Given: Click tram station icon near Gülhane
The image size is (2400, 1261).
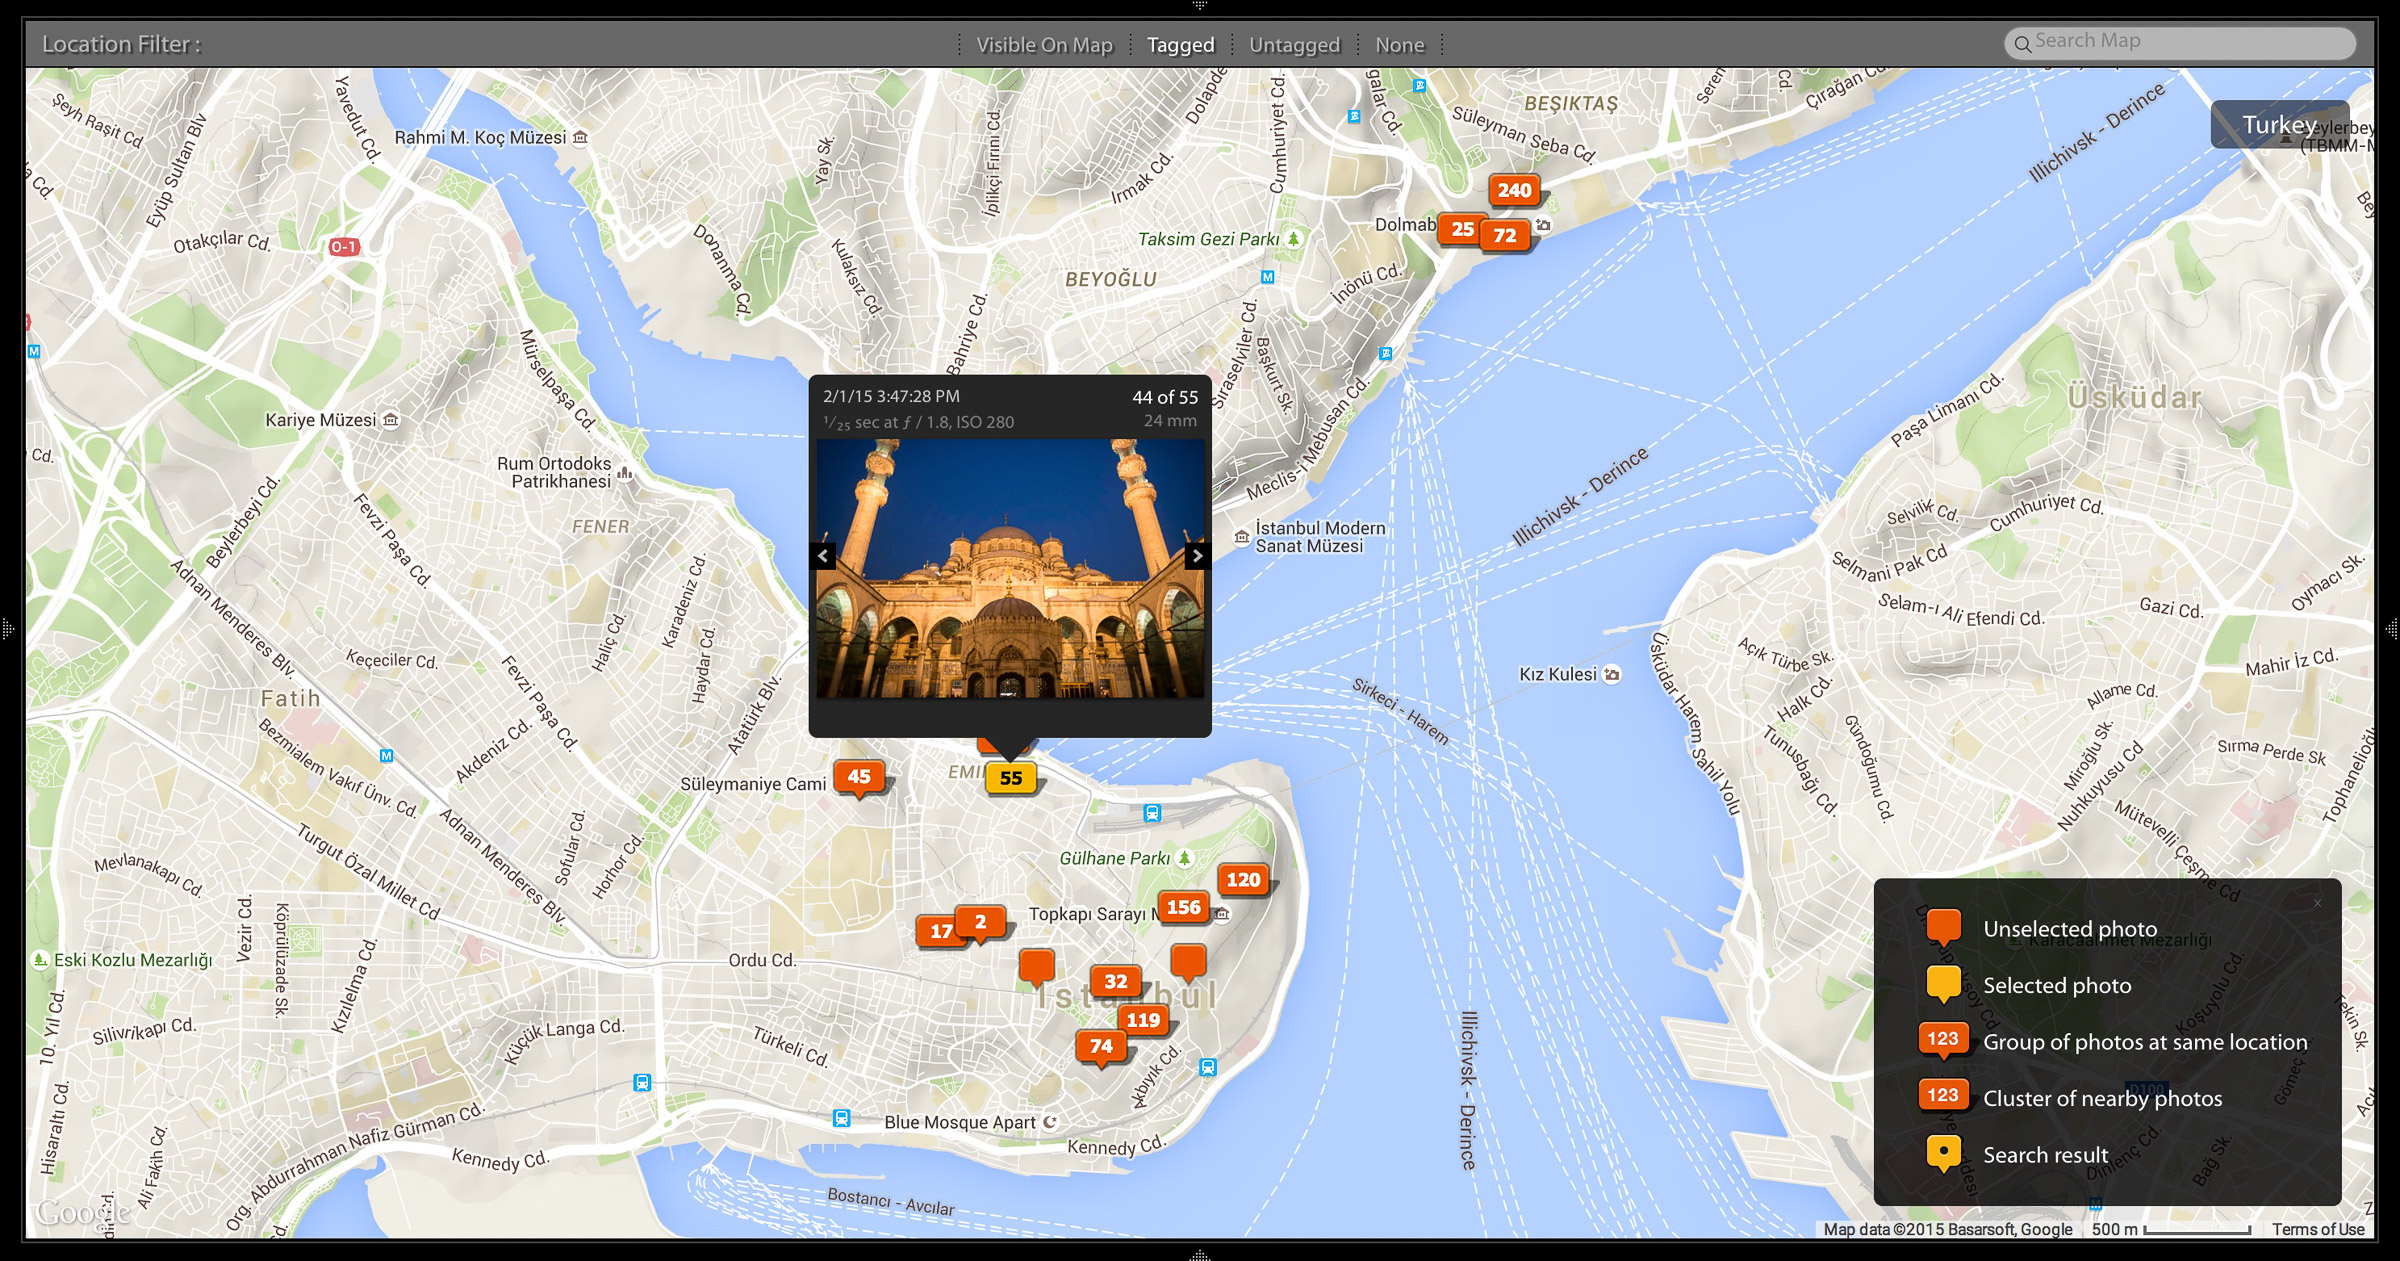Looking at the screenshot, I should click(x=1152, y=813).
